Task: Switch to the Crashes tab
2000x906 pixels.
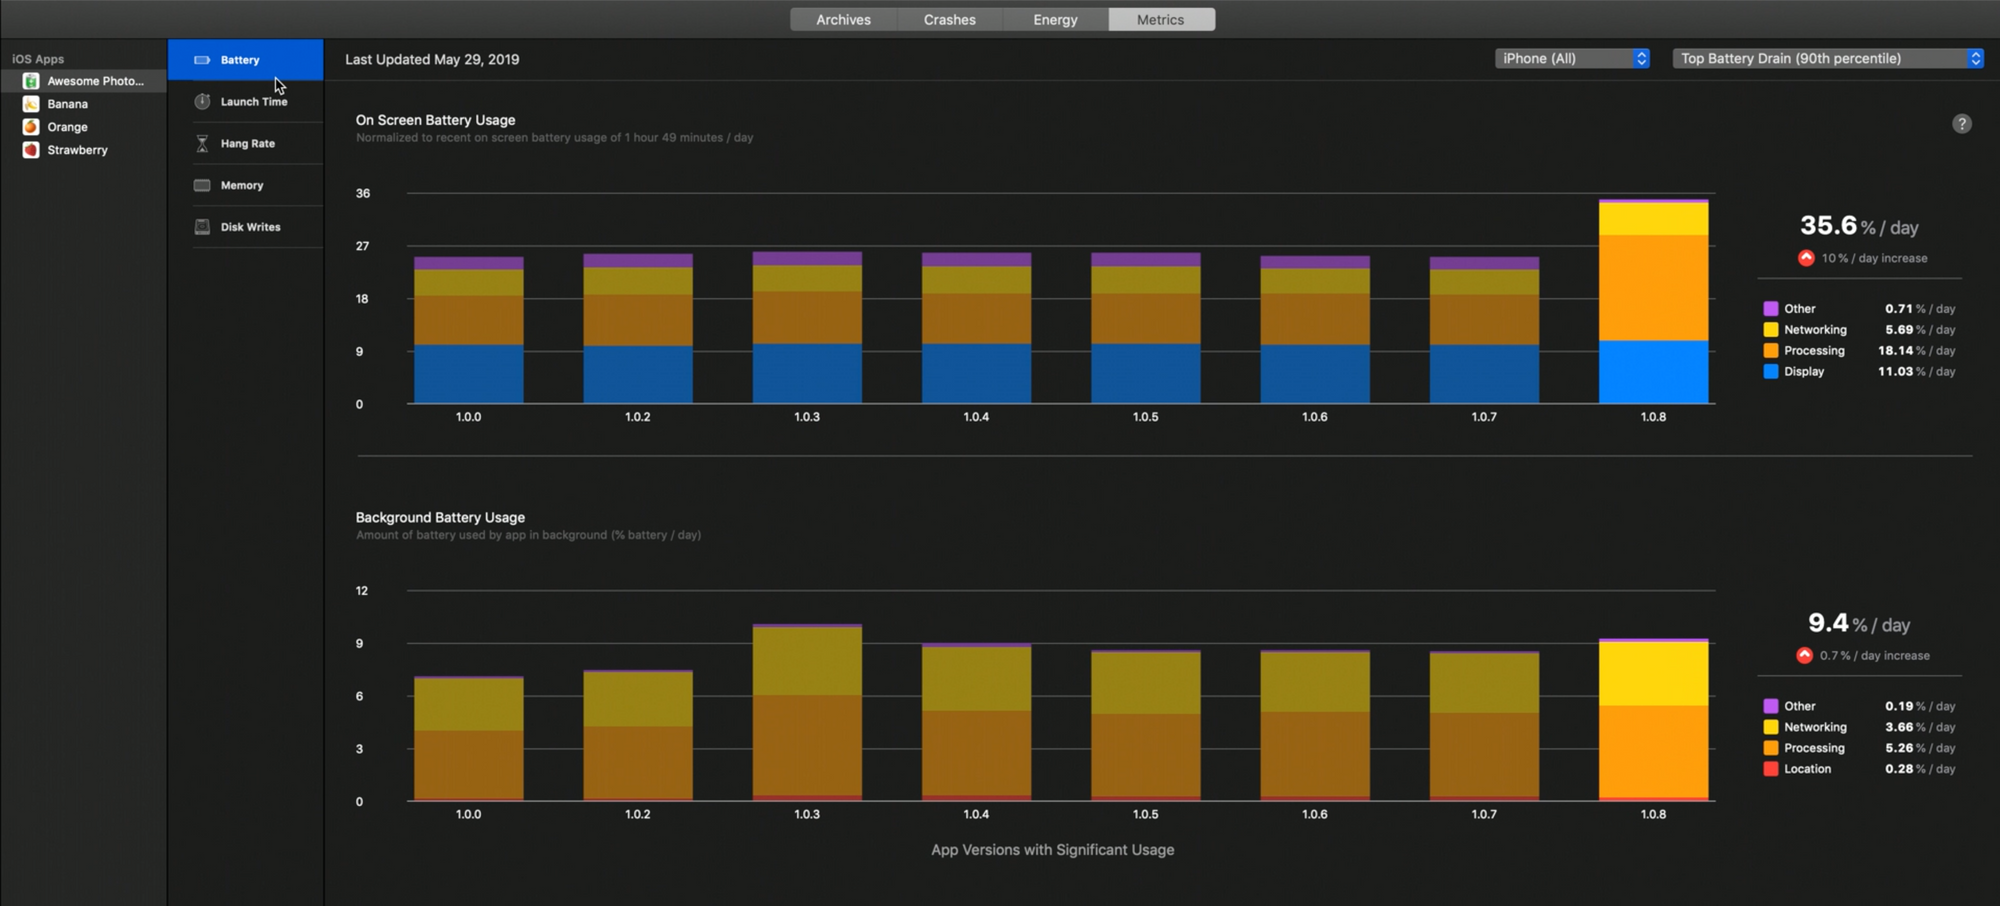Action: coord(949,19)
